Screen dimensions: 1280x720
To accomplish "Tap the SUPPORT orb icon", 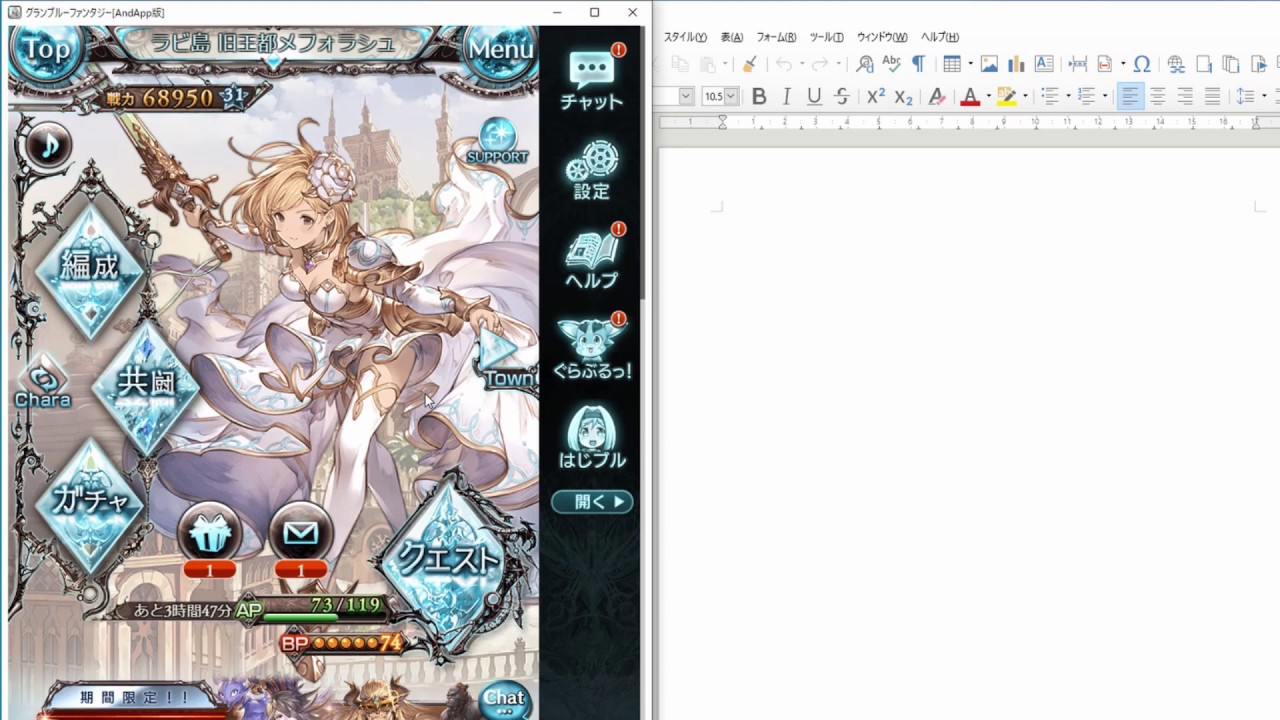I will (x=497, y=142).
